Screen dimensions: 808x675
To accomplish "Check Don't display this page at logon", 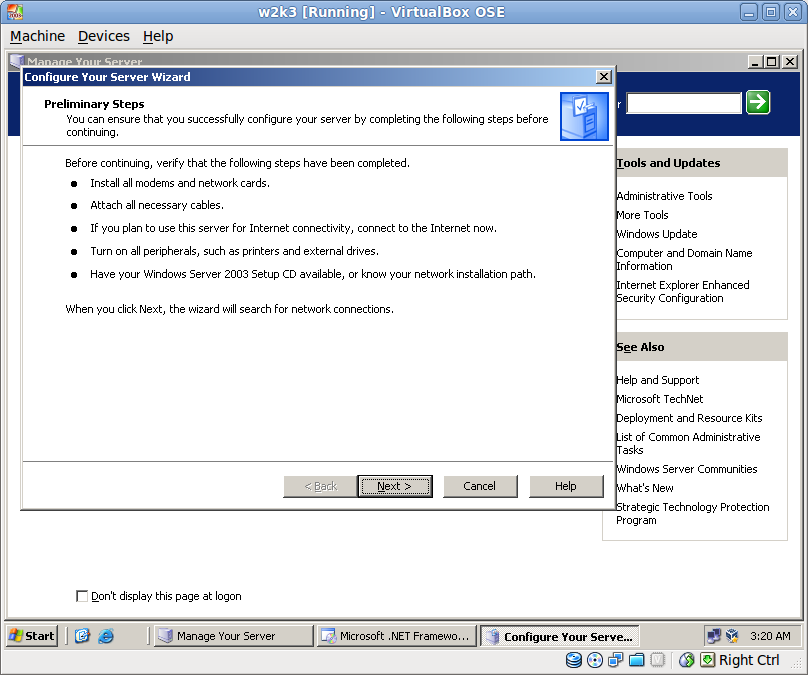I will pyautogui.click(x=81, y=596).
